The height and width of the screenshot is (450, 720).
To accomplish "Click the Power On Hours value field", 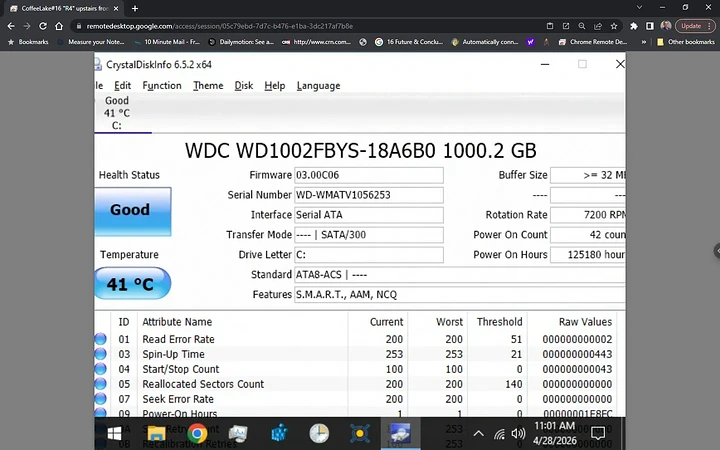I will (x=588, y=254).
